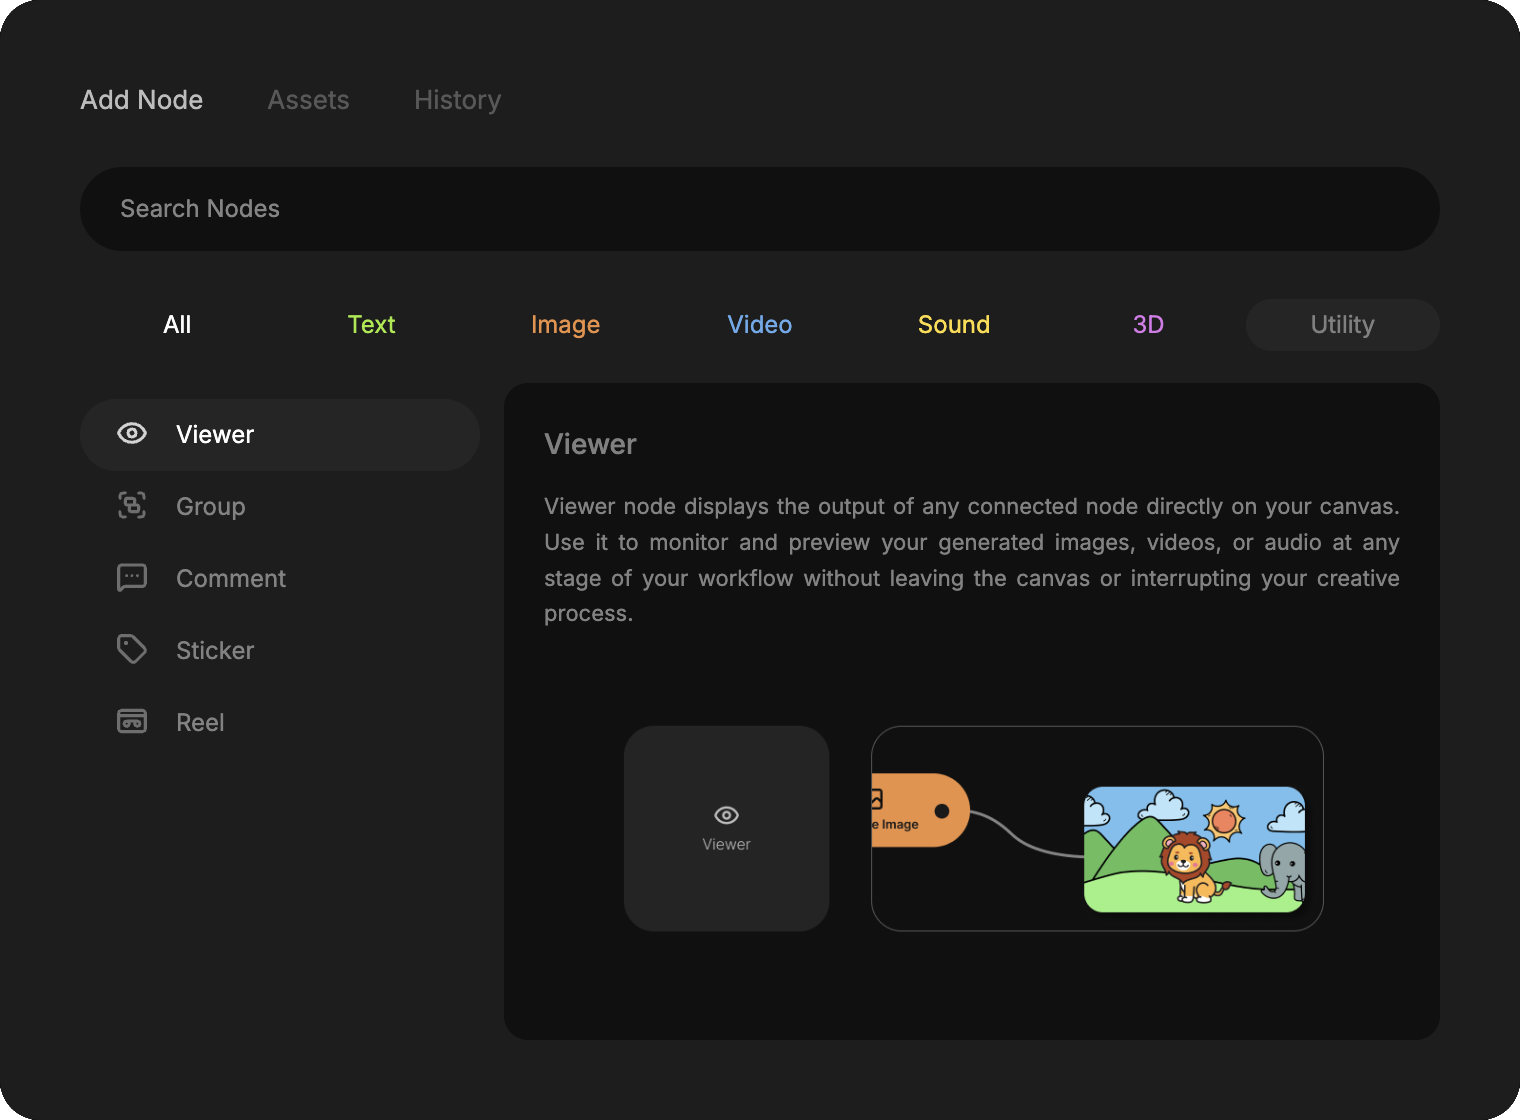The image size is (1520, 1120).
Task: Click the eye icon inside the Viewer preview tile
Action: click(726, 815)
